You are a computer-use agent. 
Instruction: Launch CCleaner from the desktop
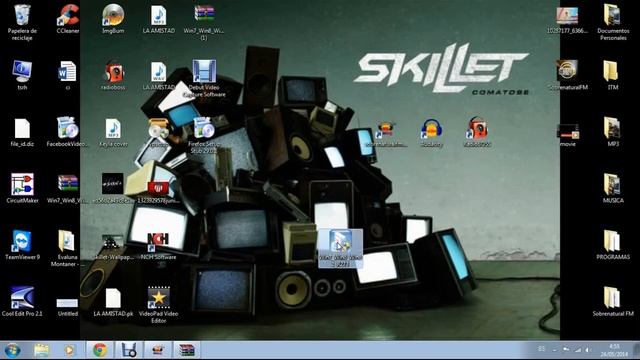pyautogui.click(x=68, y=19)
